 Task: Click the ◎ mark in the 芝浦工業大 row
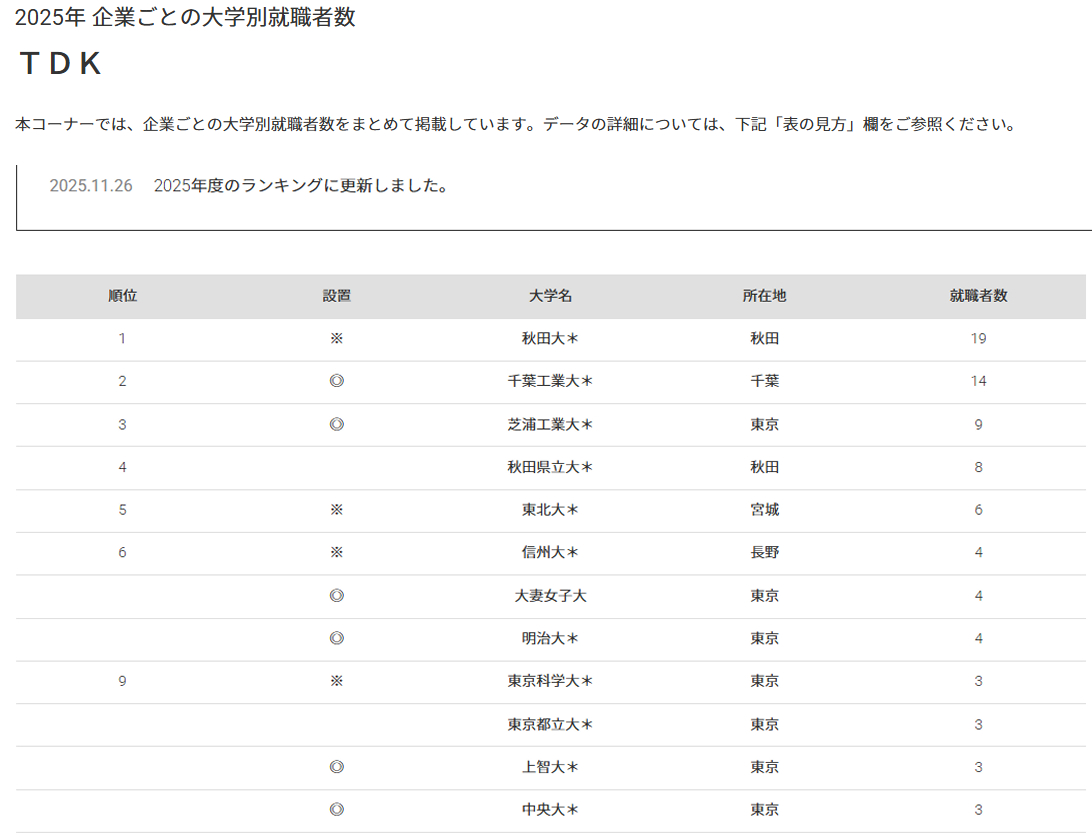[x=336, y=424]
